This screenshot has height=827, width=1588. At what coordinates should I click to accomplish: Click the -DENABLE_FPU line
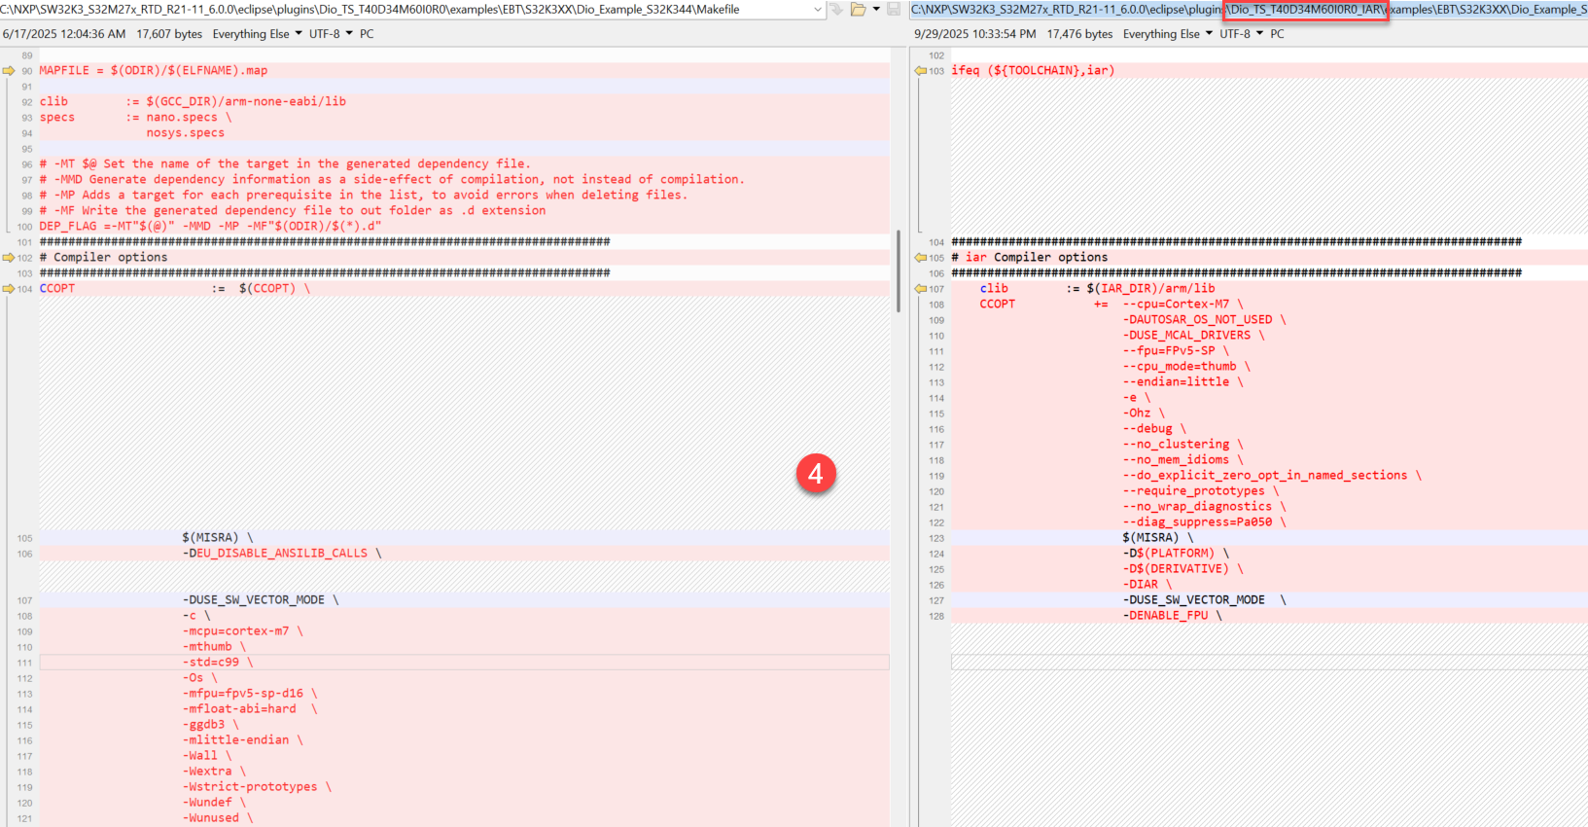pyautogui.click(x=1172, y=615)
